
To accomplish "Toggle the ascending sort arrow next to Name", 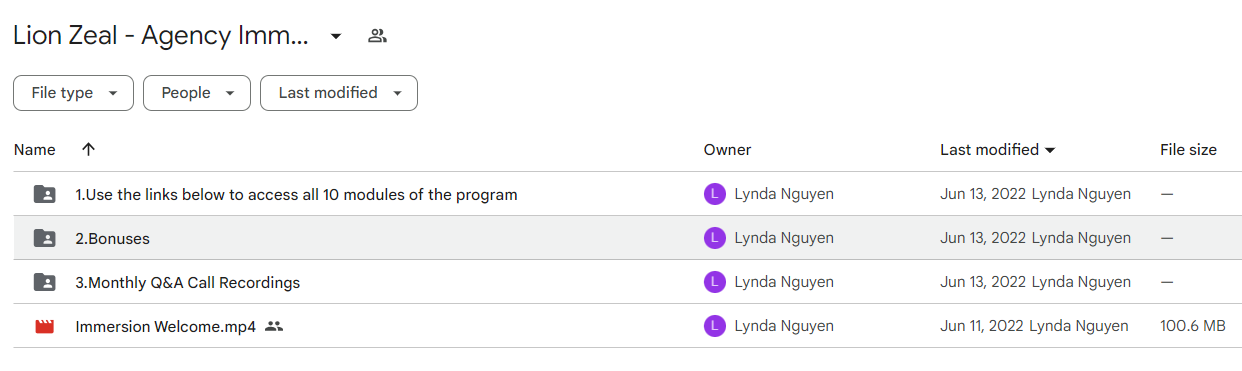I will (88, 150).
